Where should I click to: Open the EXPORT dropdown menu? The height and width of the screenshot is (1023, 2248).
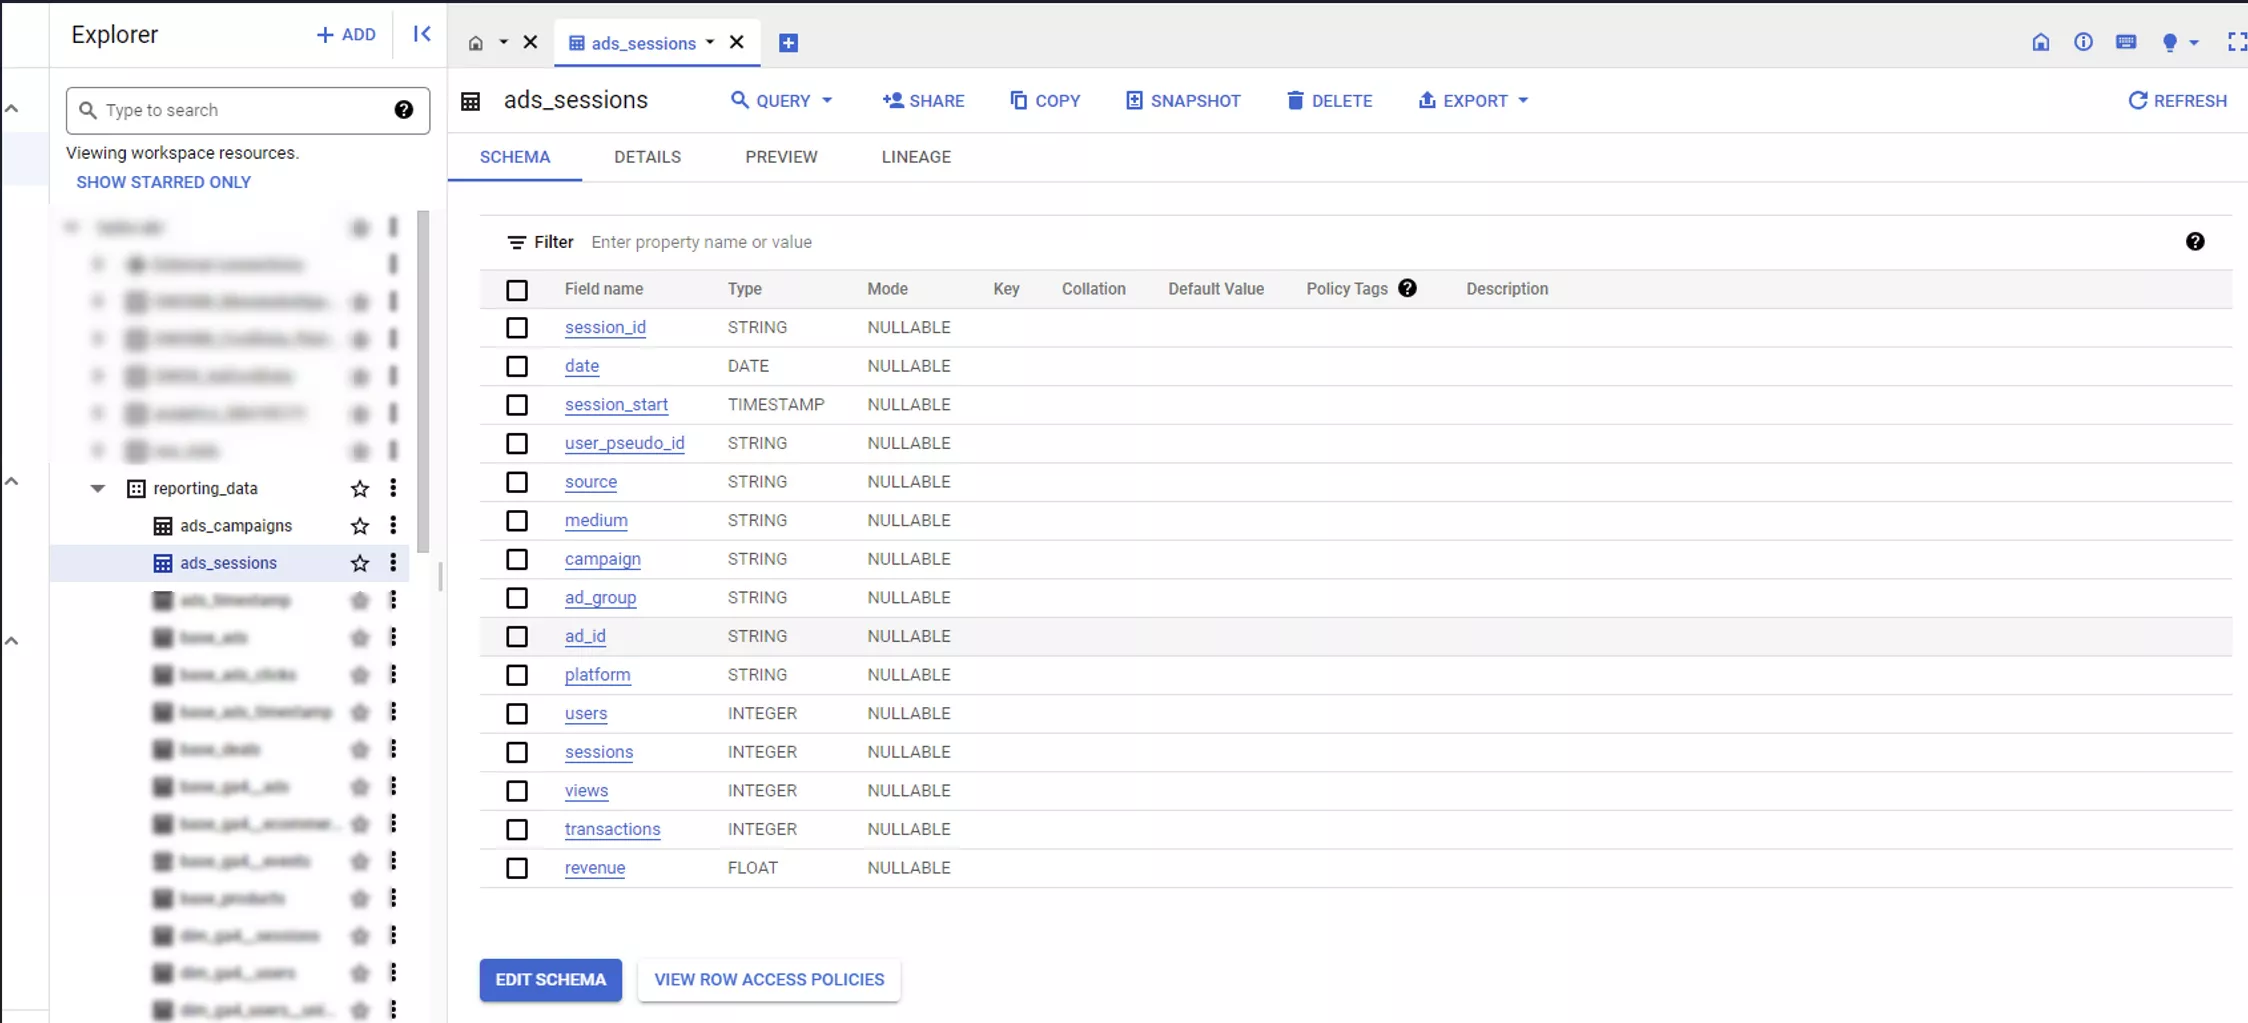[x=1473, y=101]
